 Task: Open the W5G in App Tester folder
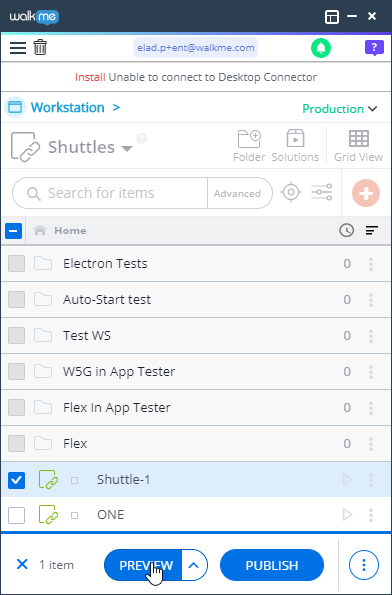click(x=119, y=371)
